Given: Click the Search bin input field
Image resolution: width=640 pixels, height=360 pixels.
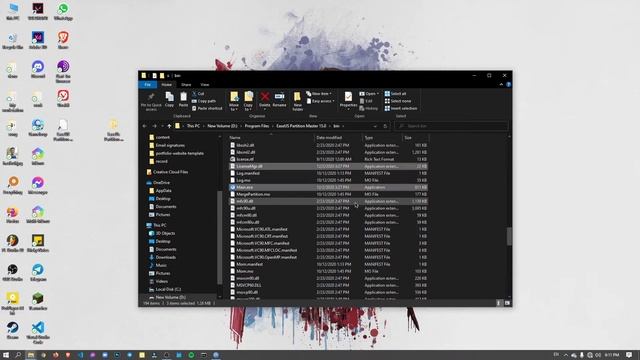Looking at the screenshot, I should coord(451,126).
